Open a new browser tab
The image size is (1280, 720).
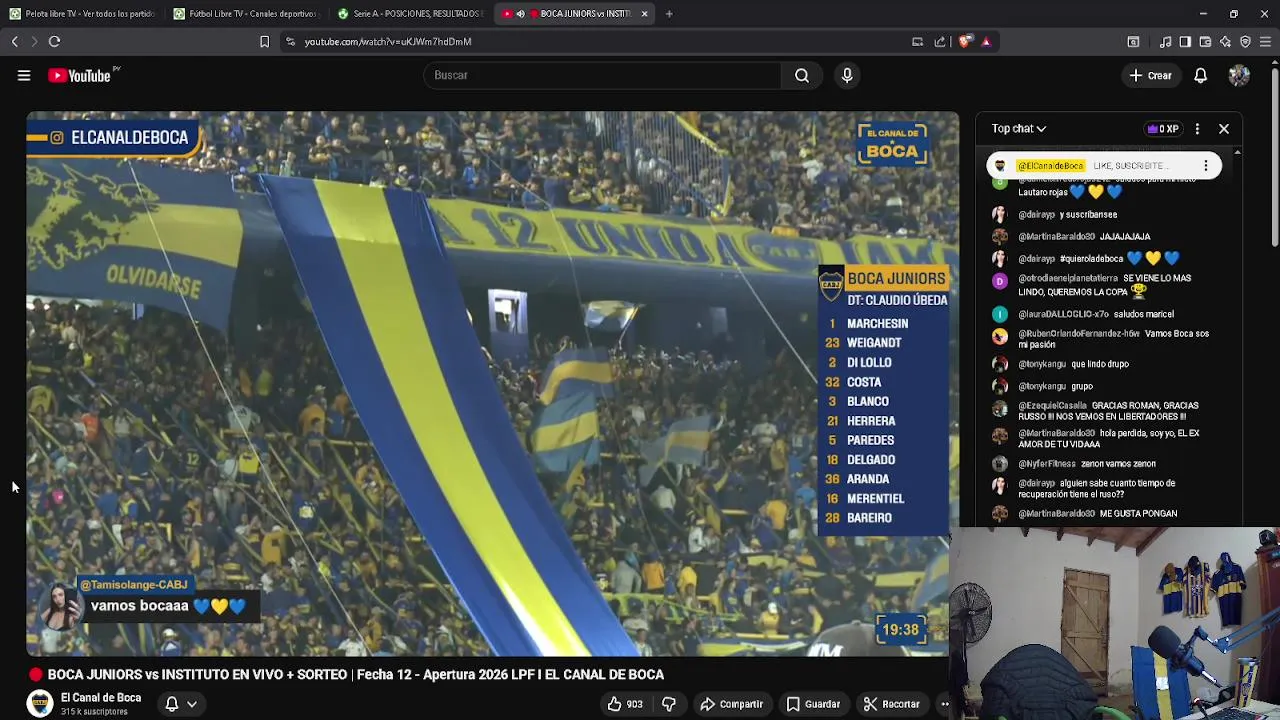669,14
